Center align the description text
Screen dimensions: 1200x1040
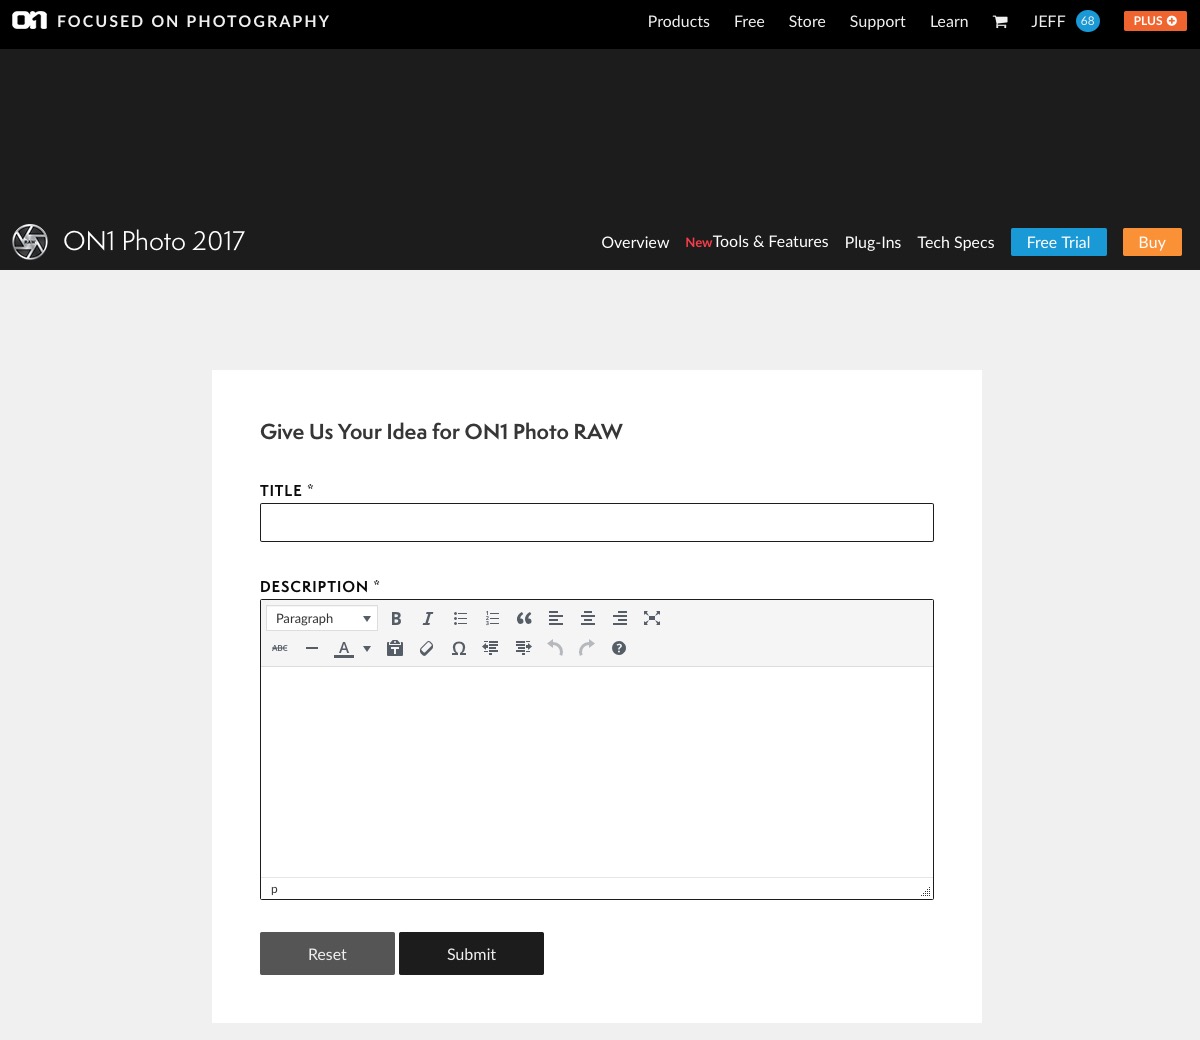point(588,619)
